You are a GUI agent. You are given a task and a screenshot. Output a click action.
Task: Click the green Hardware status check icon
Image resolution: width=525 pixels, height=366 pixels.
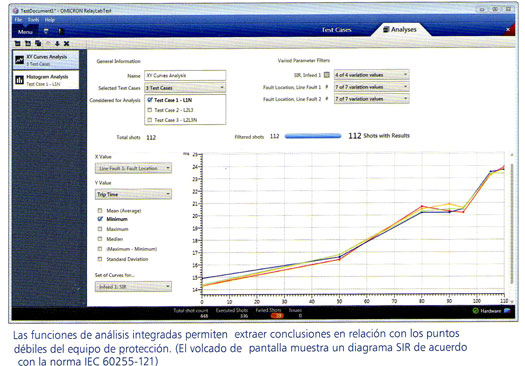(x=475, y=311)
